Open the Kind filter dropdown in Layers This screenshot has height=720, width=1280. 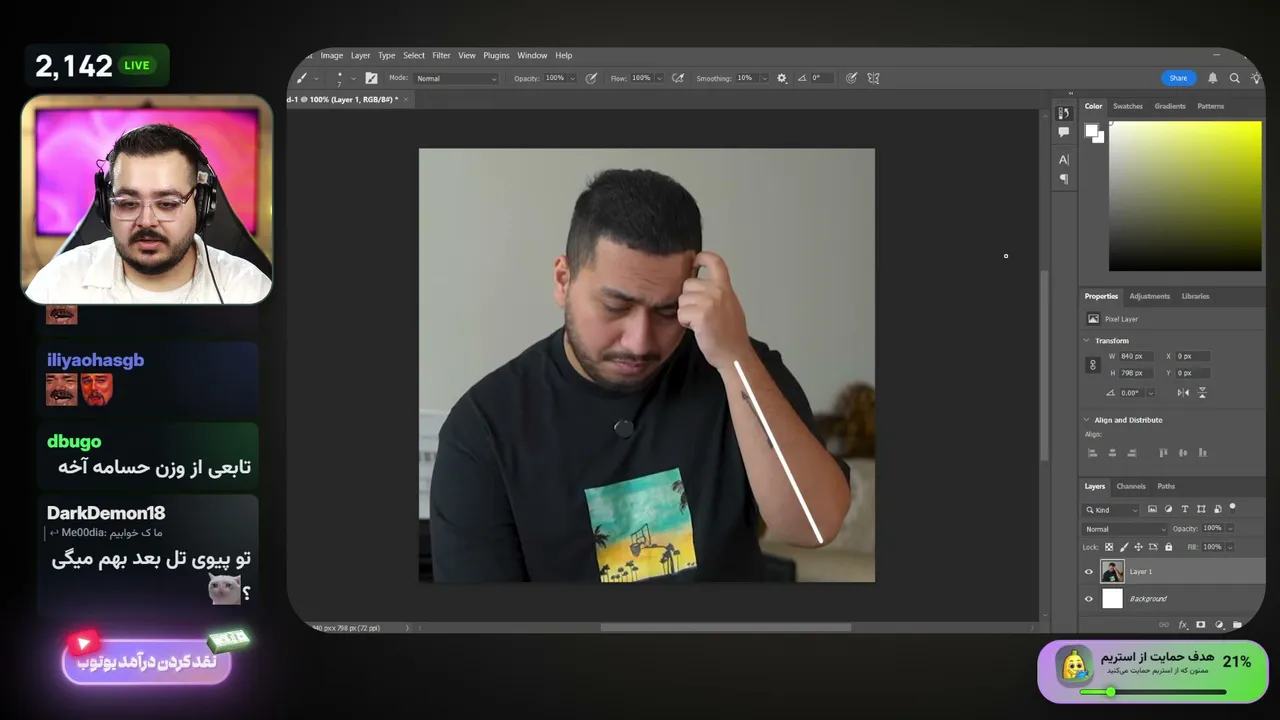[x=1112, y=510]
